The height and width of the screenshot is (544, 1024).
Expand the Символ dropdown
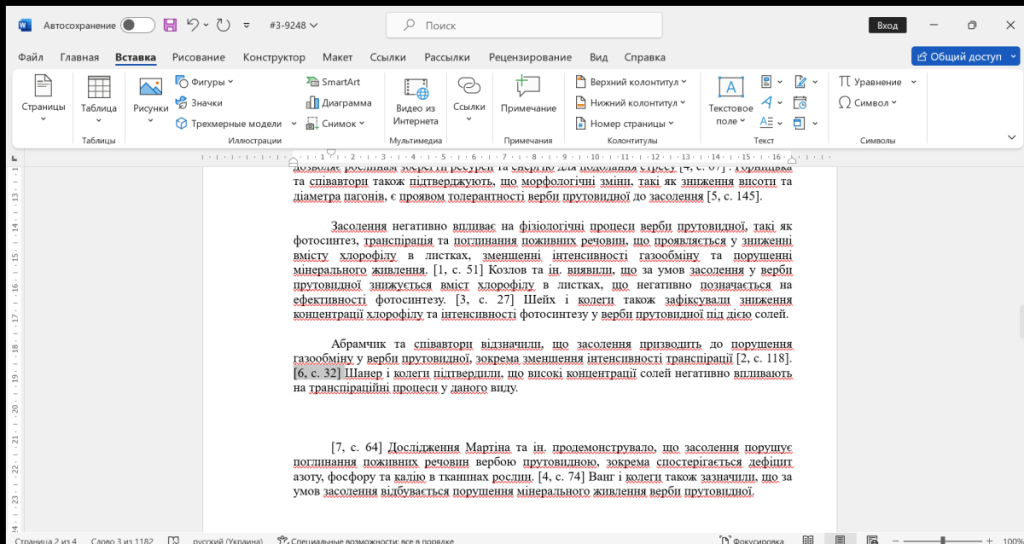[x=867, y=103]
